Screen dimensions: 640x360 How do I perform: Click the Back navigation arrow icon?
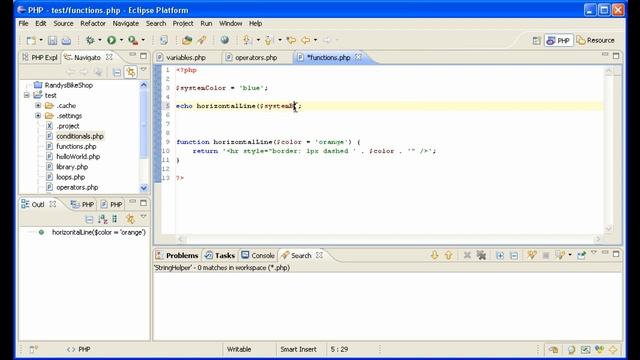305,40
